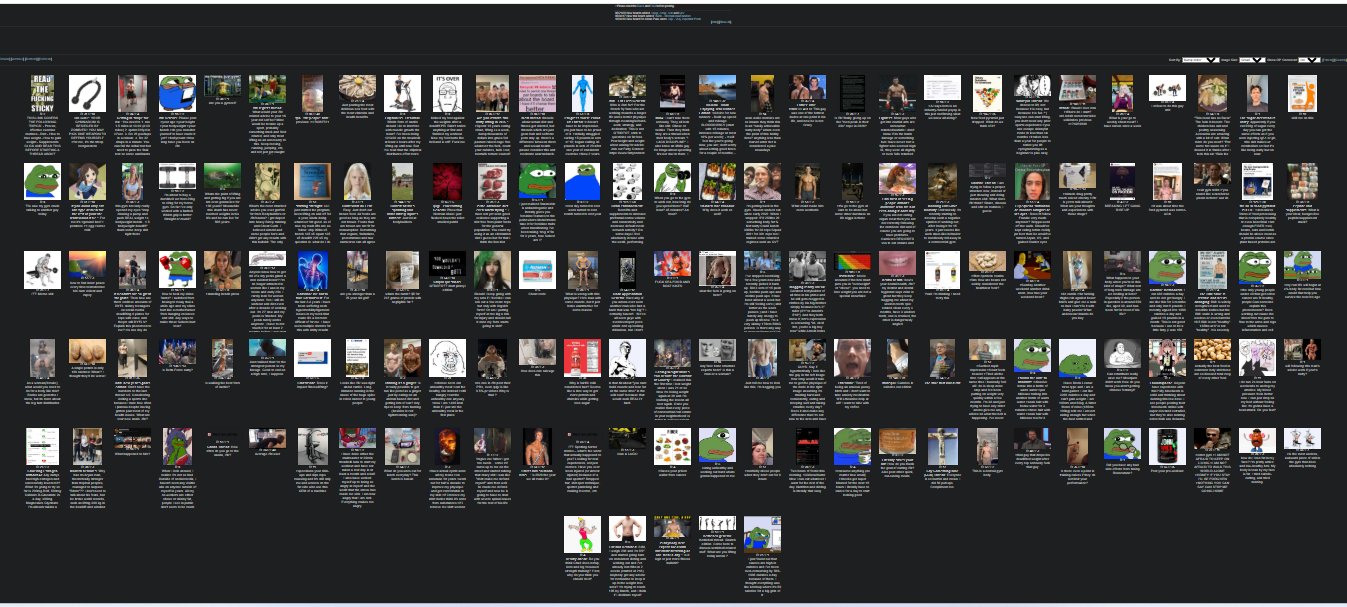This screenshot has width=1347, height=607.
Task: Open the neon-dressed girl thumbnail in last row
Action: pos(582,534)
